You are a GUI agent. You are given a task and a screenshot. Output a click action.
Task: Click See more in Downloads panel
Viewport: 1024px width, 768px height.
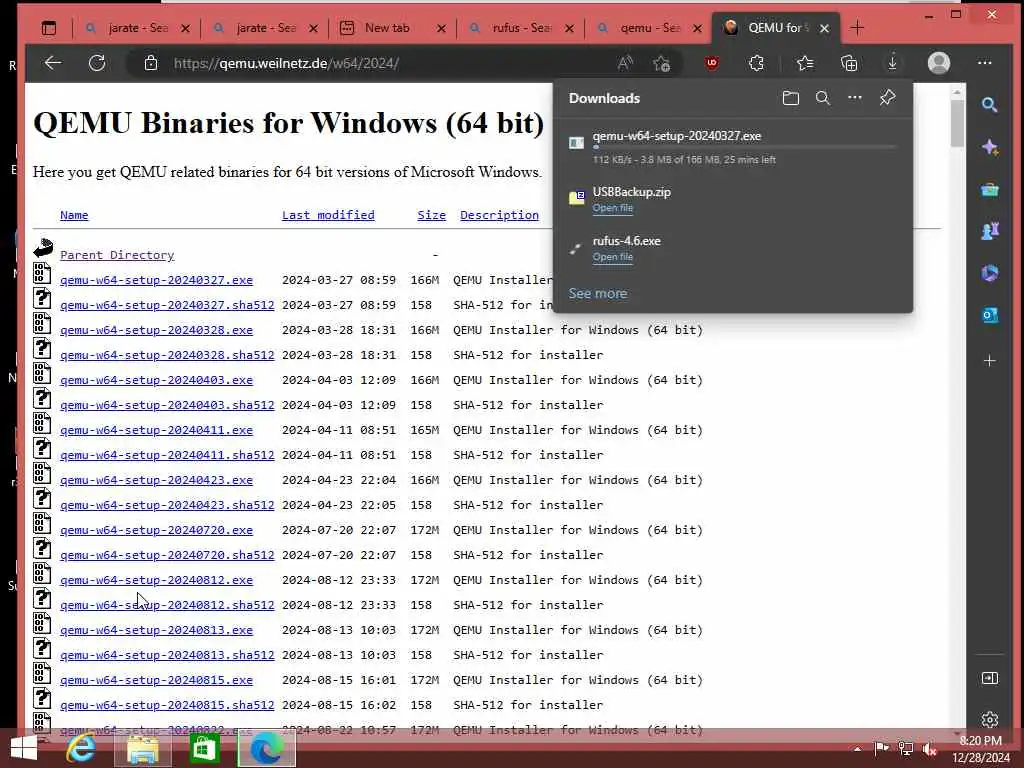pos(598,293)
